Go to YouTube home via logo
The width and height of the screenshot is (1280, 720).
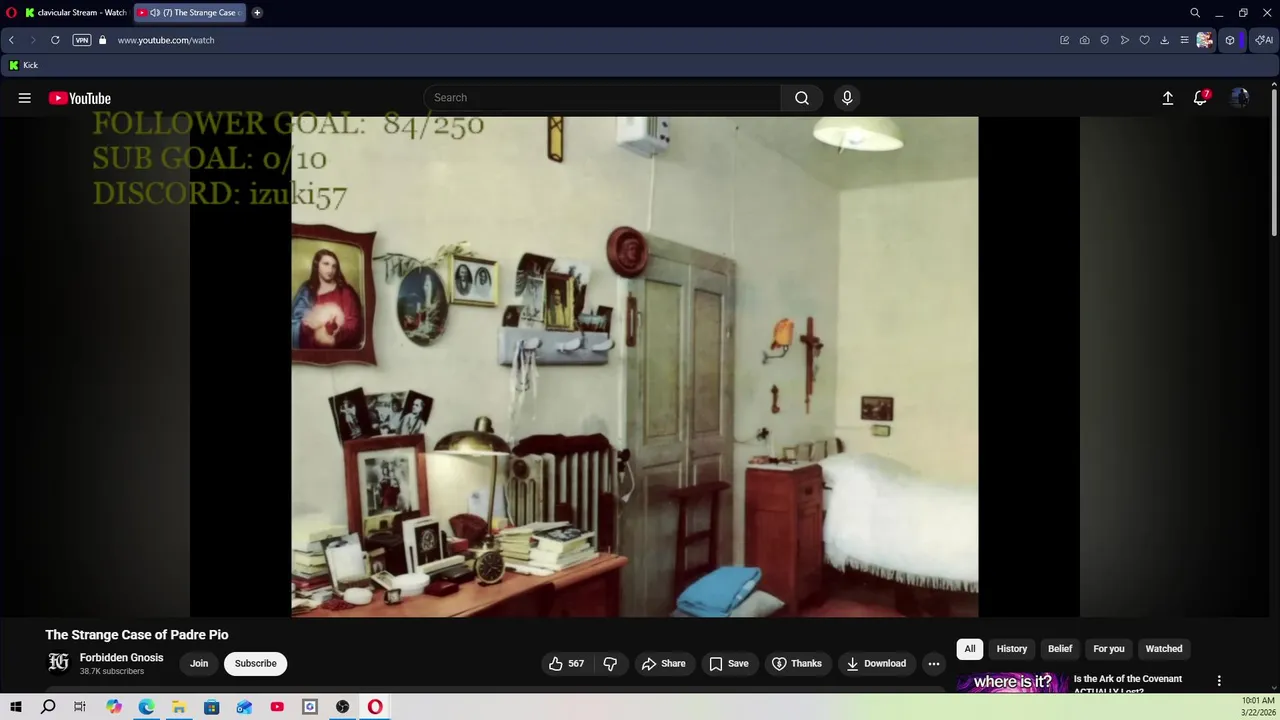80,98
